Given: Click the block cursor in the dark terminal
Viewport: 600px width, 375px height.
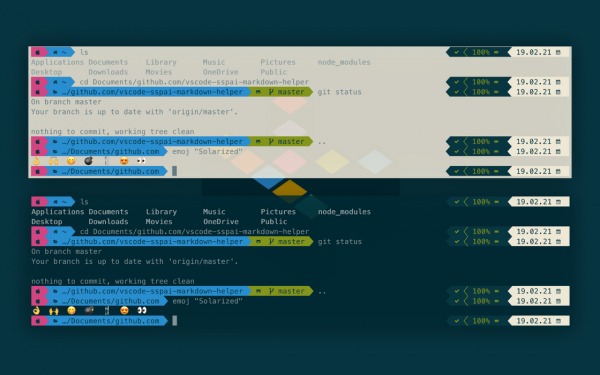Looking at the screenshot, I should click(x=175, y=321).
